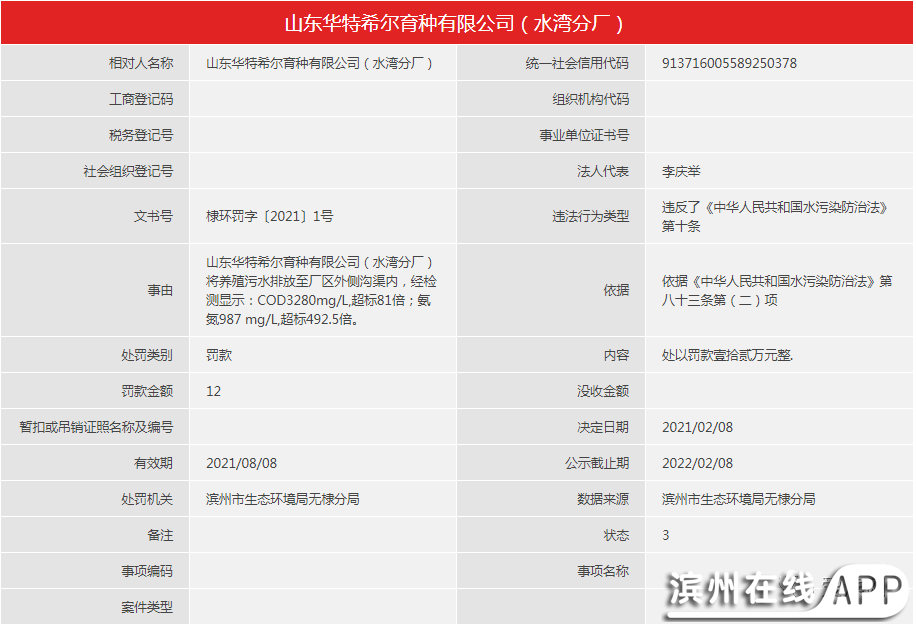Click the 统一社会信用代码 field label

tap(577, 63)
